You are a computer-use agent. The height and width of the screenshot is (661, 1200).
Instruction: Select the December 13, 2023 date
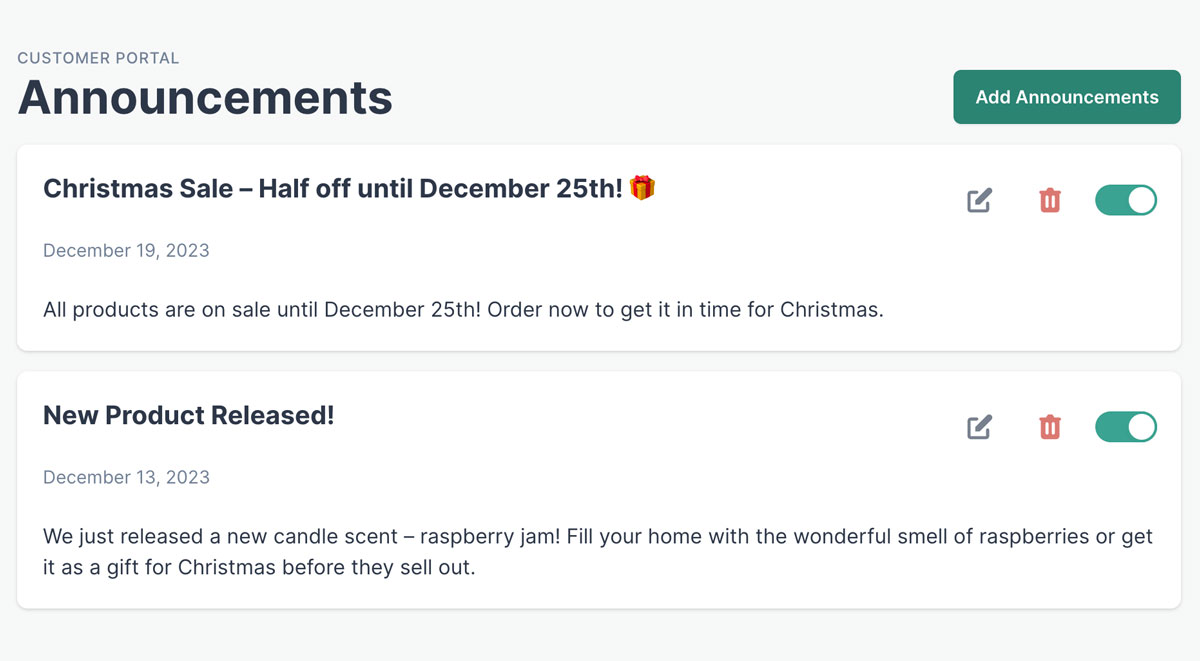126,477
